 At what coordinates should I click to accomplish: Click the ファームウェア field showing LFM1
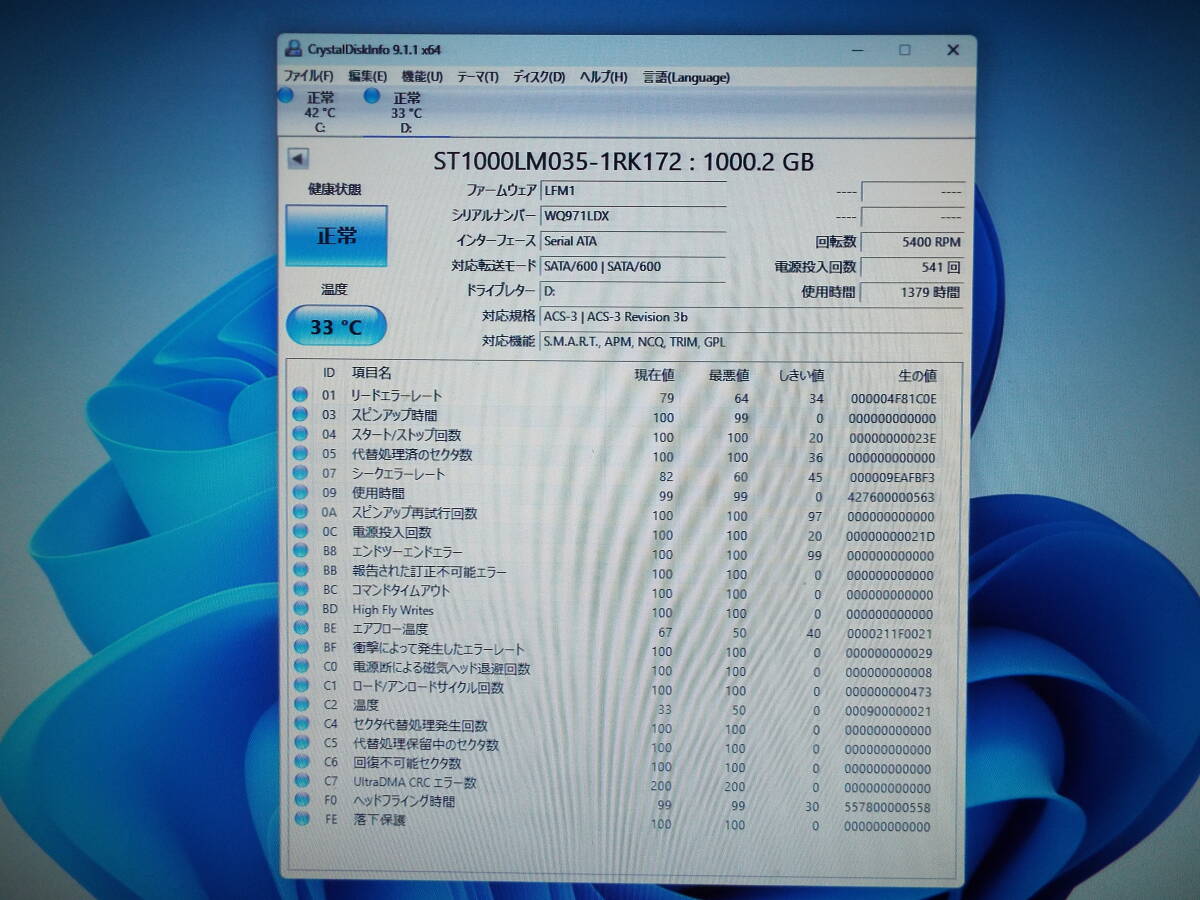[x=633, y=190]
